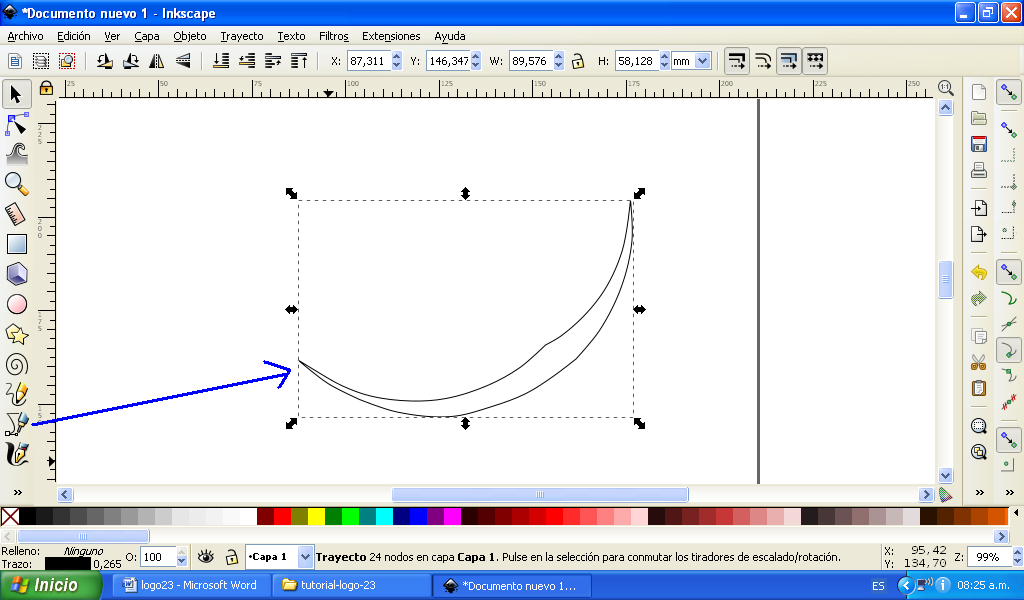
Task: Click the no-color X swatch
Action: pyautogui.click(x=10, y=516)
